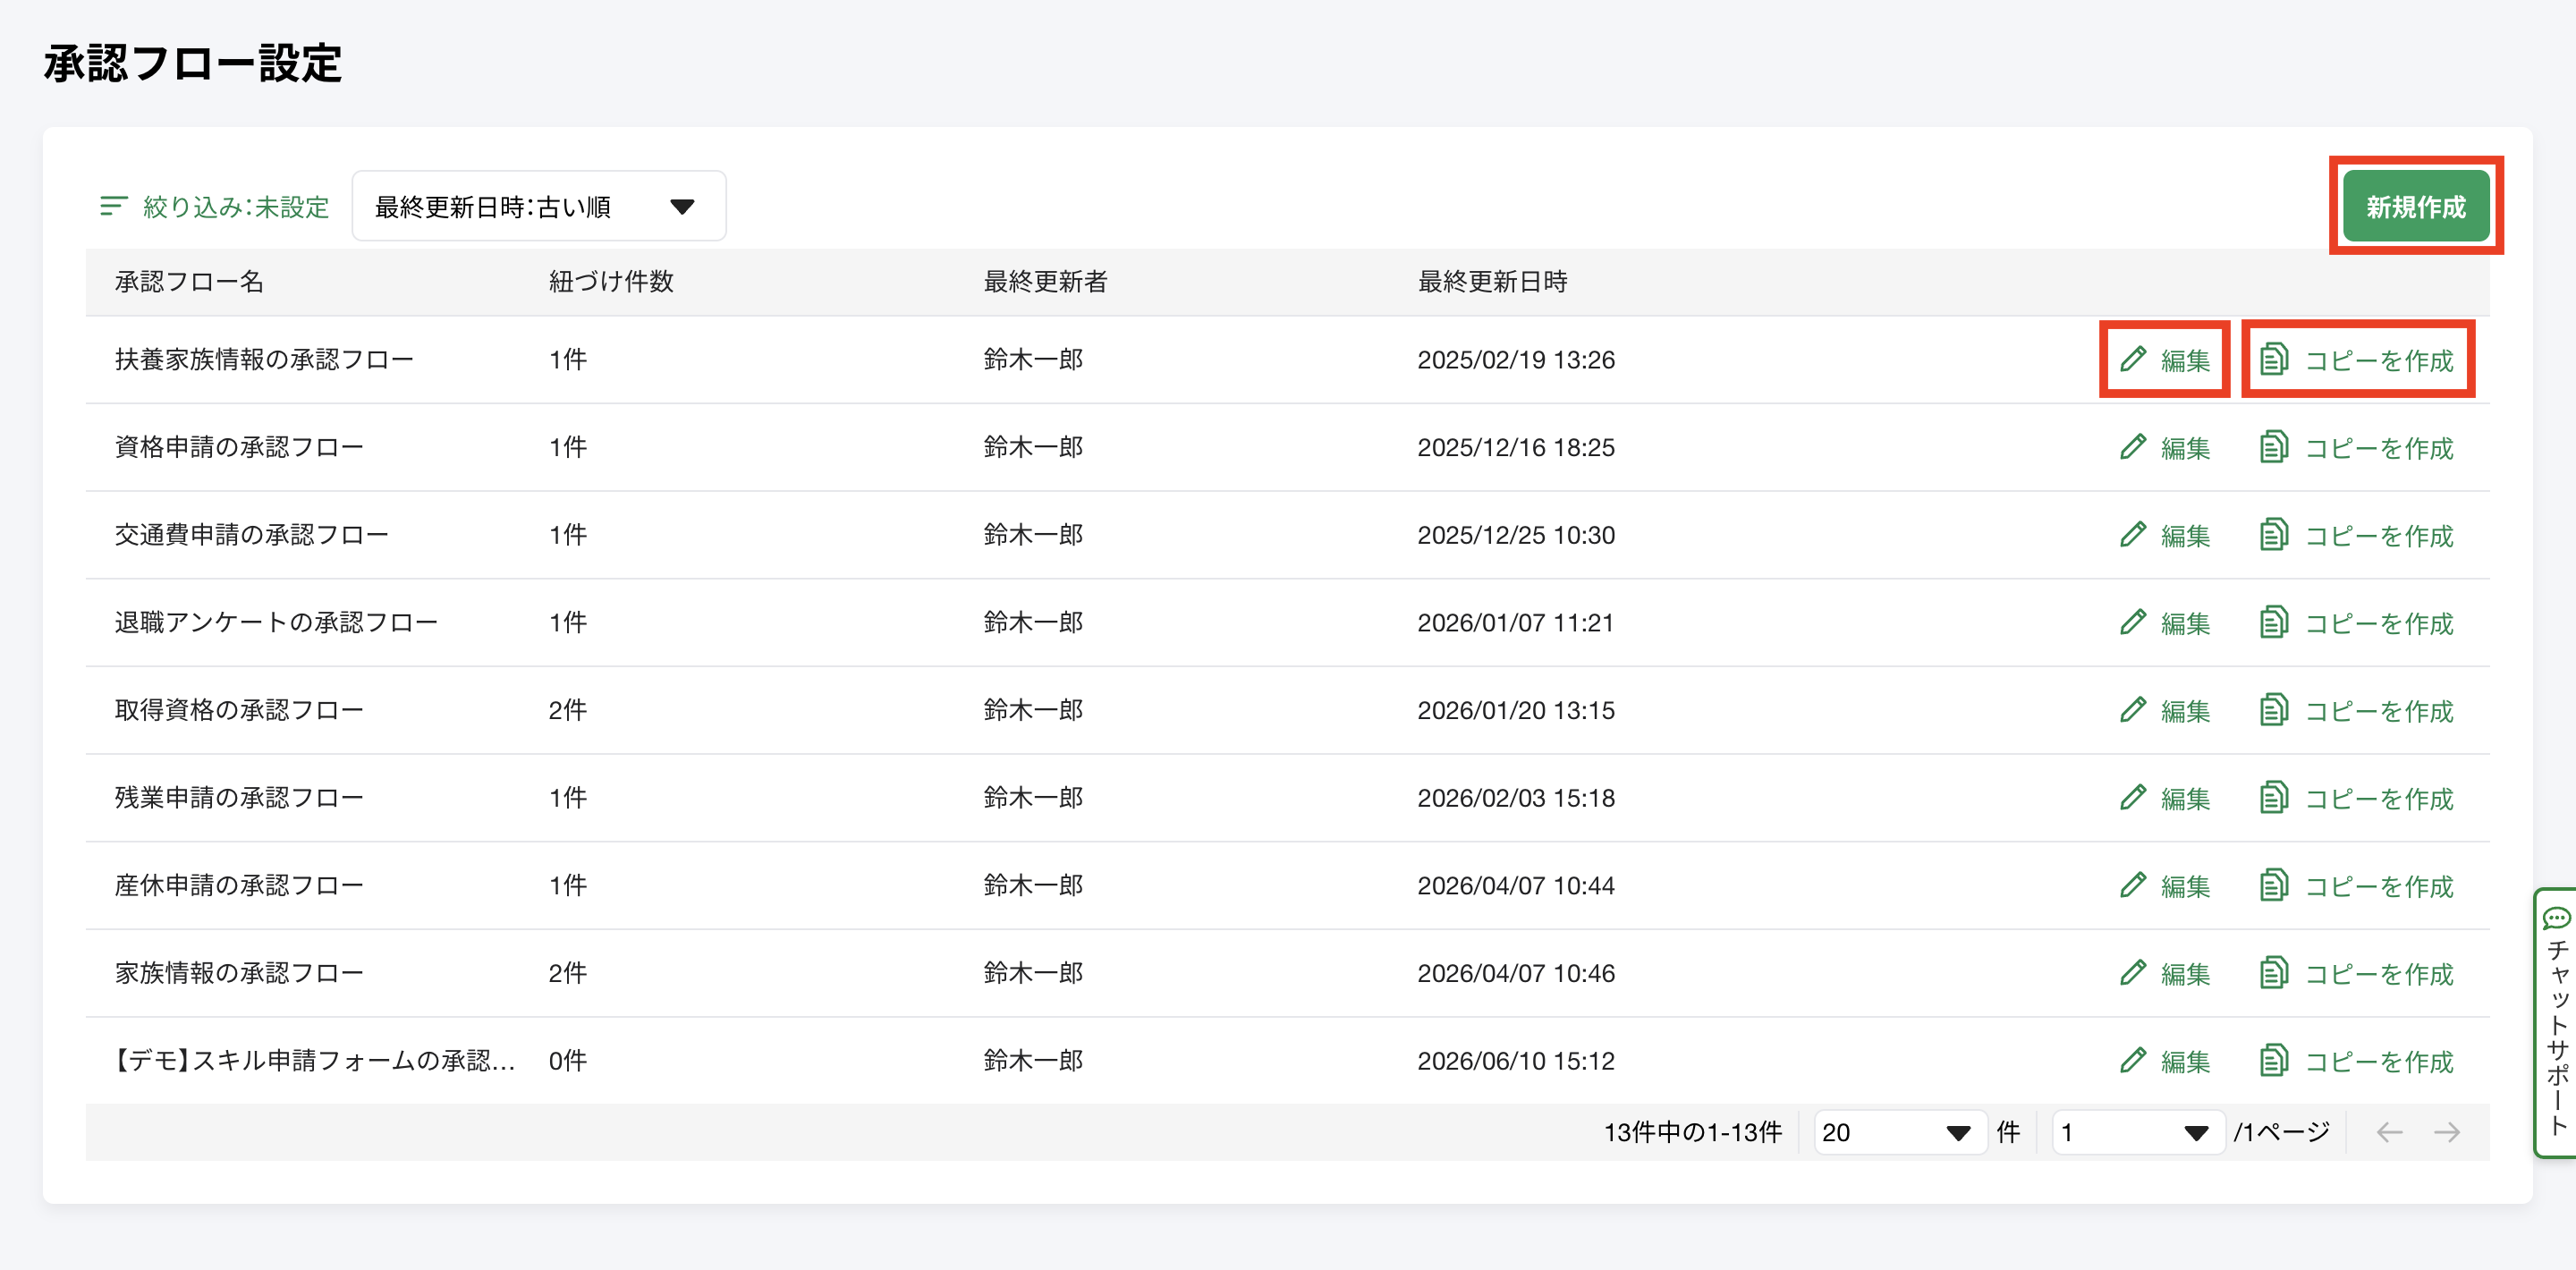2576x1270 pixels.
Task: Open the 最終更新日時:古い順 sort dropdown
Action: pyautogui.click(x=539, y=206)
